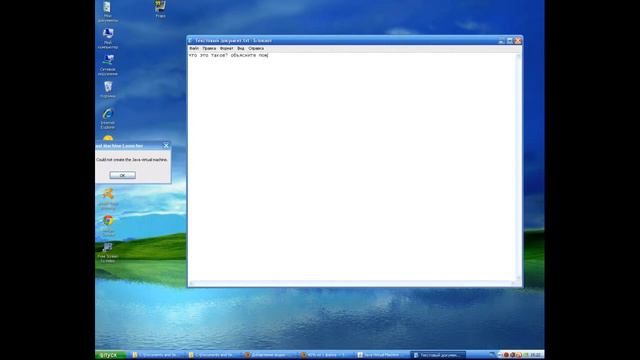Open the Network Places desktop icon
The image size is (640, 360).
108,65
